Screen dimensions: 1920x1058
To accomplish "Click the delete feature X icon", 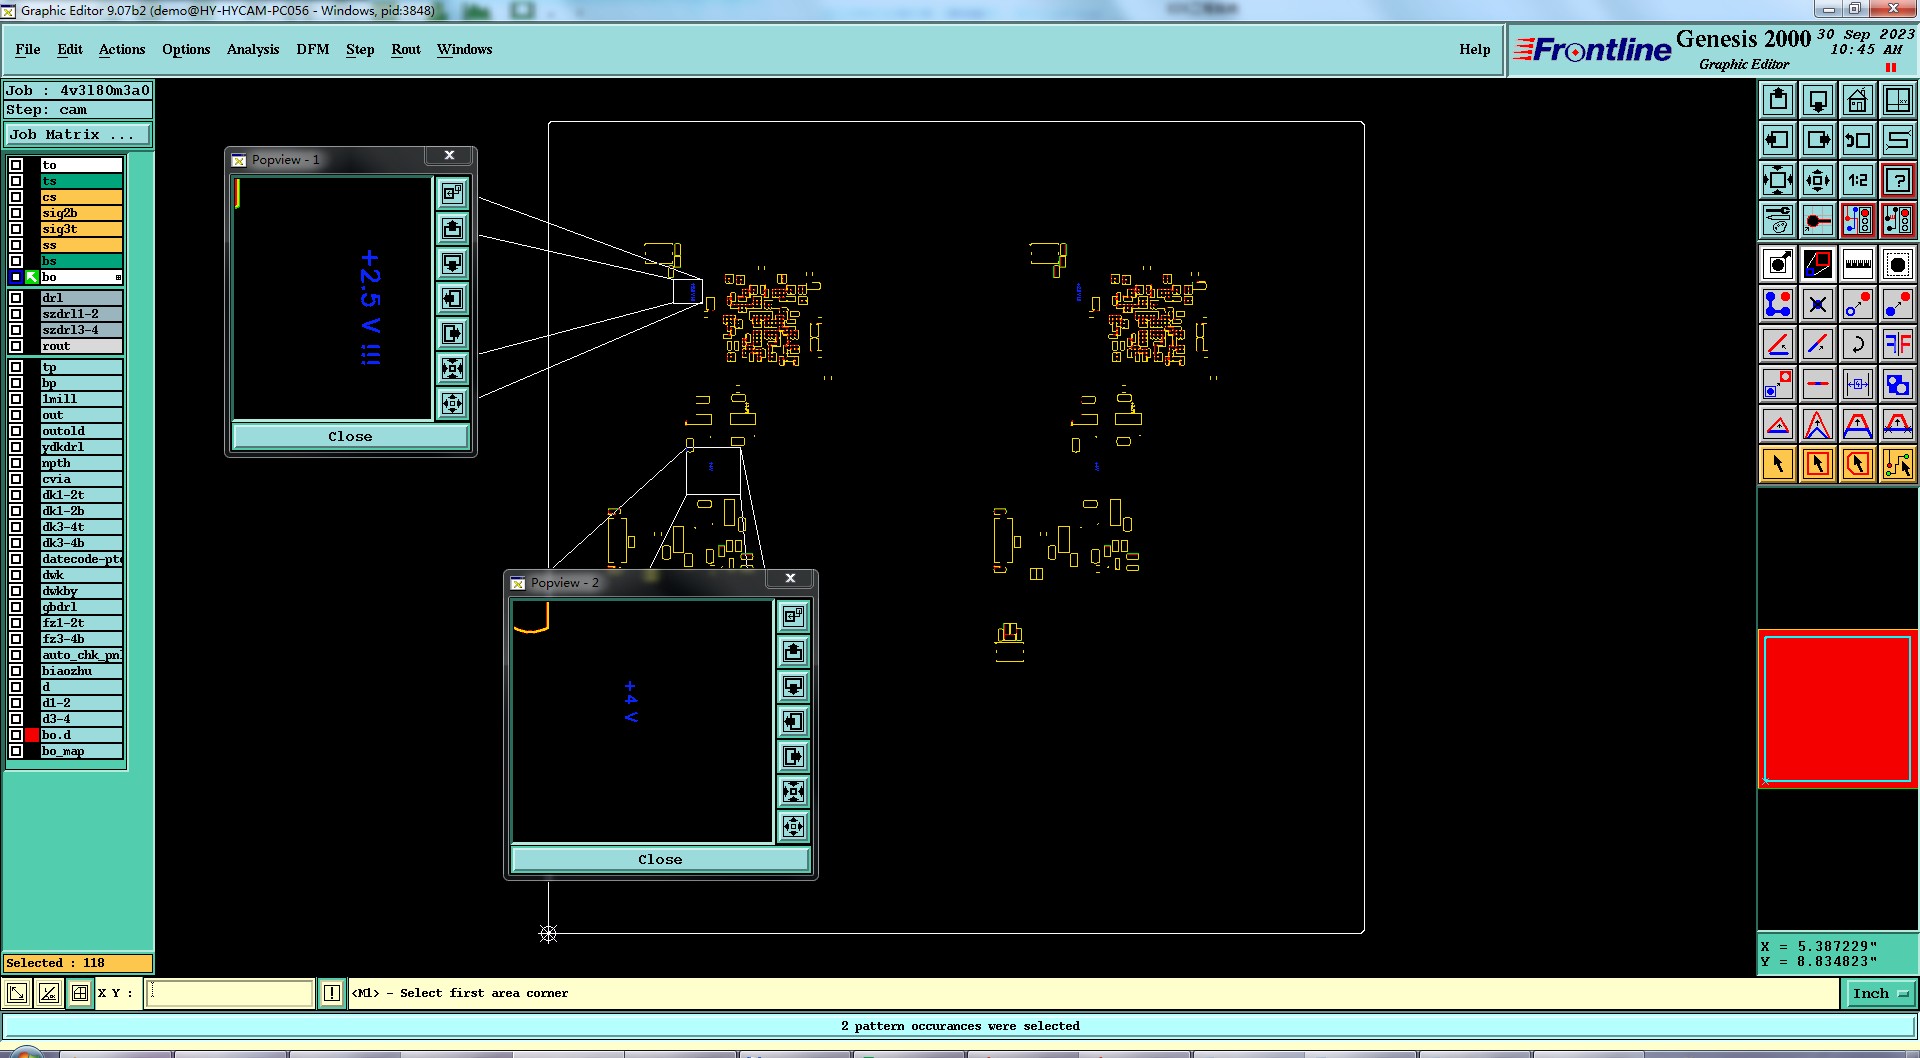I will tap(1818, 304).
